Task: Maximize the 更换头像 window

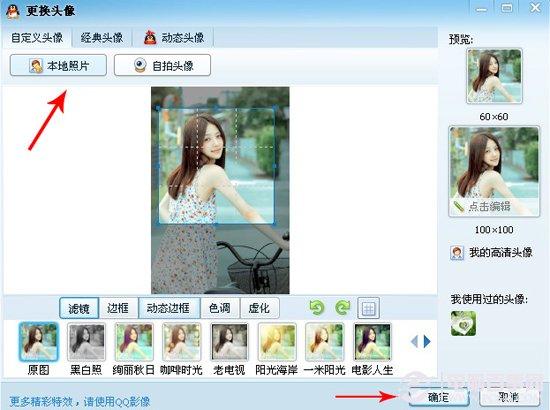Action: click(506, 8)
